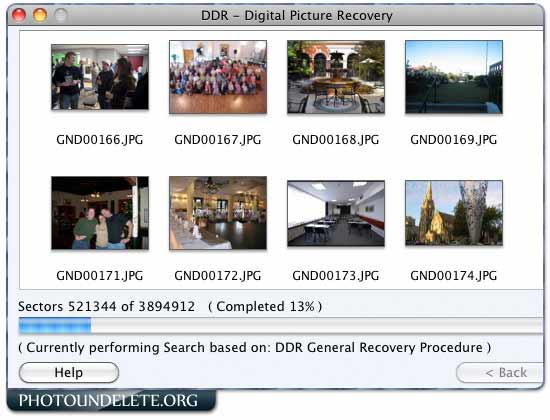550x420 pixels.
Task: Click the GND00174.JPG file name
Action: coord(454,276)
